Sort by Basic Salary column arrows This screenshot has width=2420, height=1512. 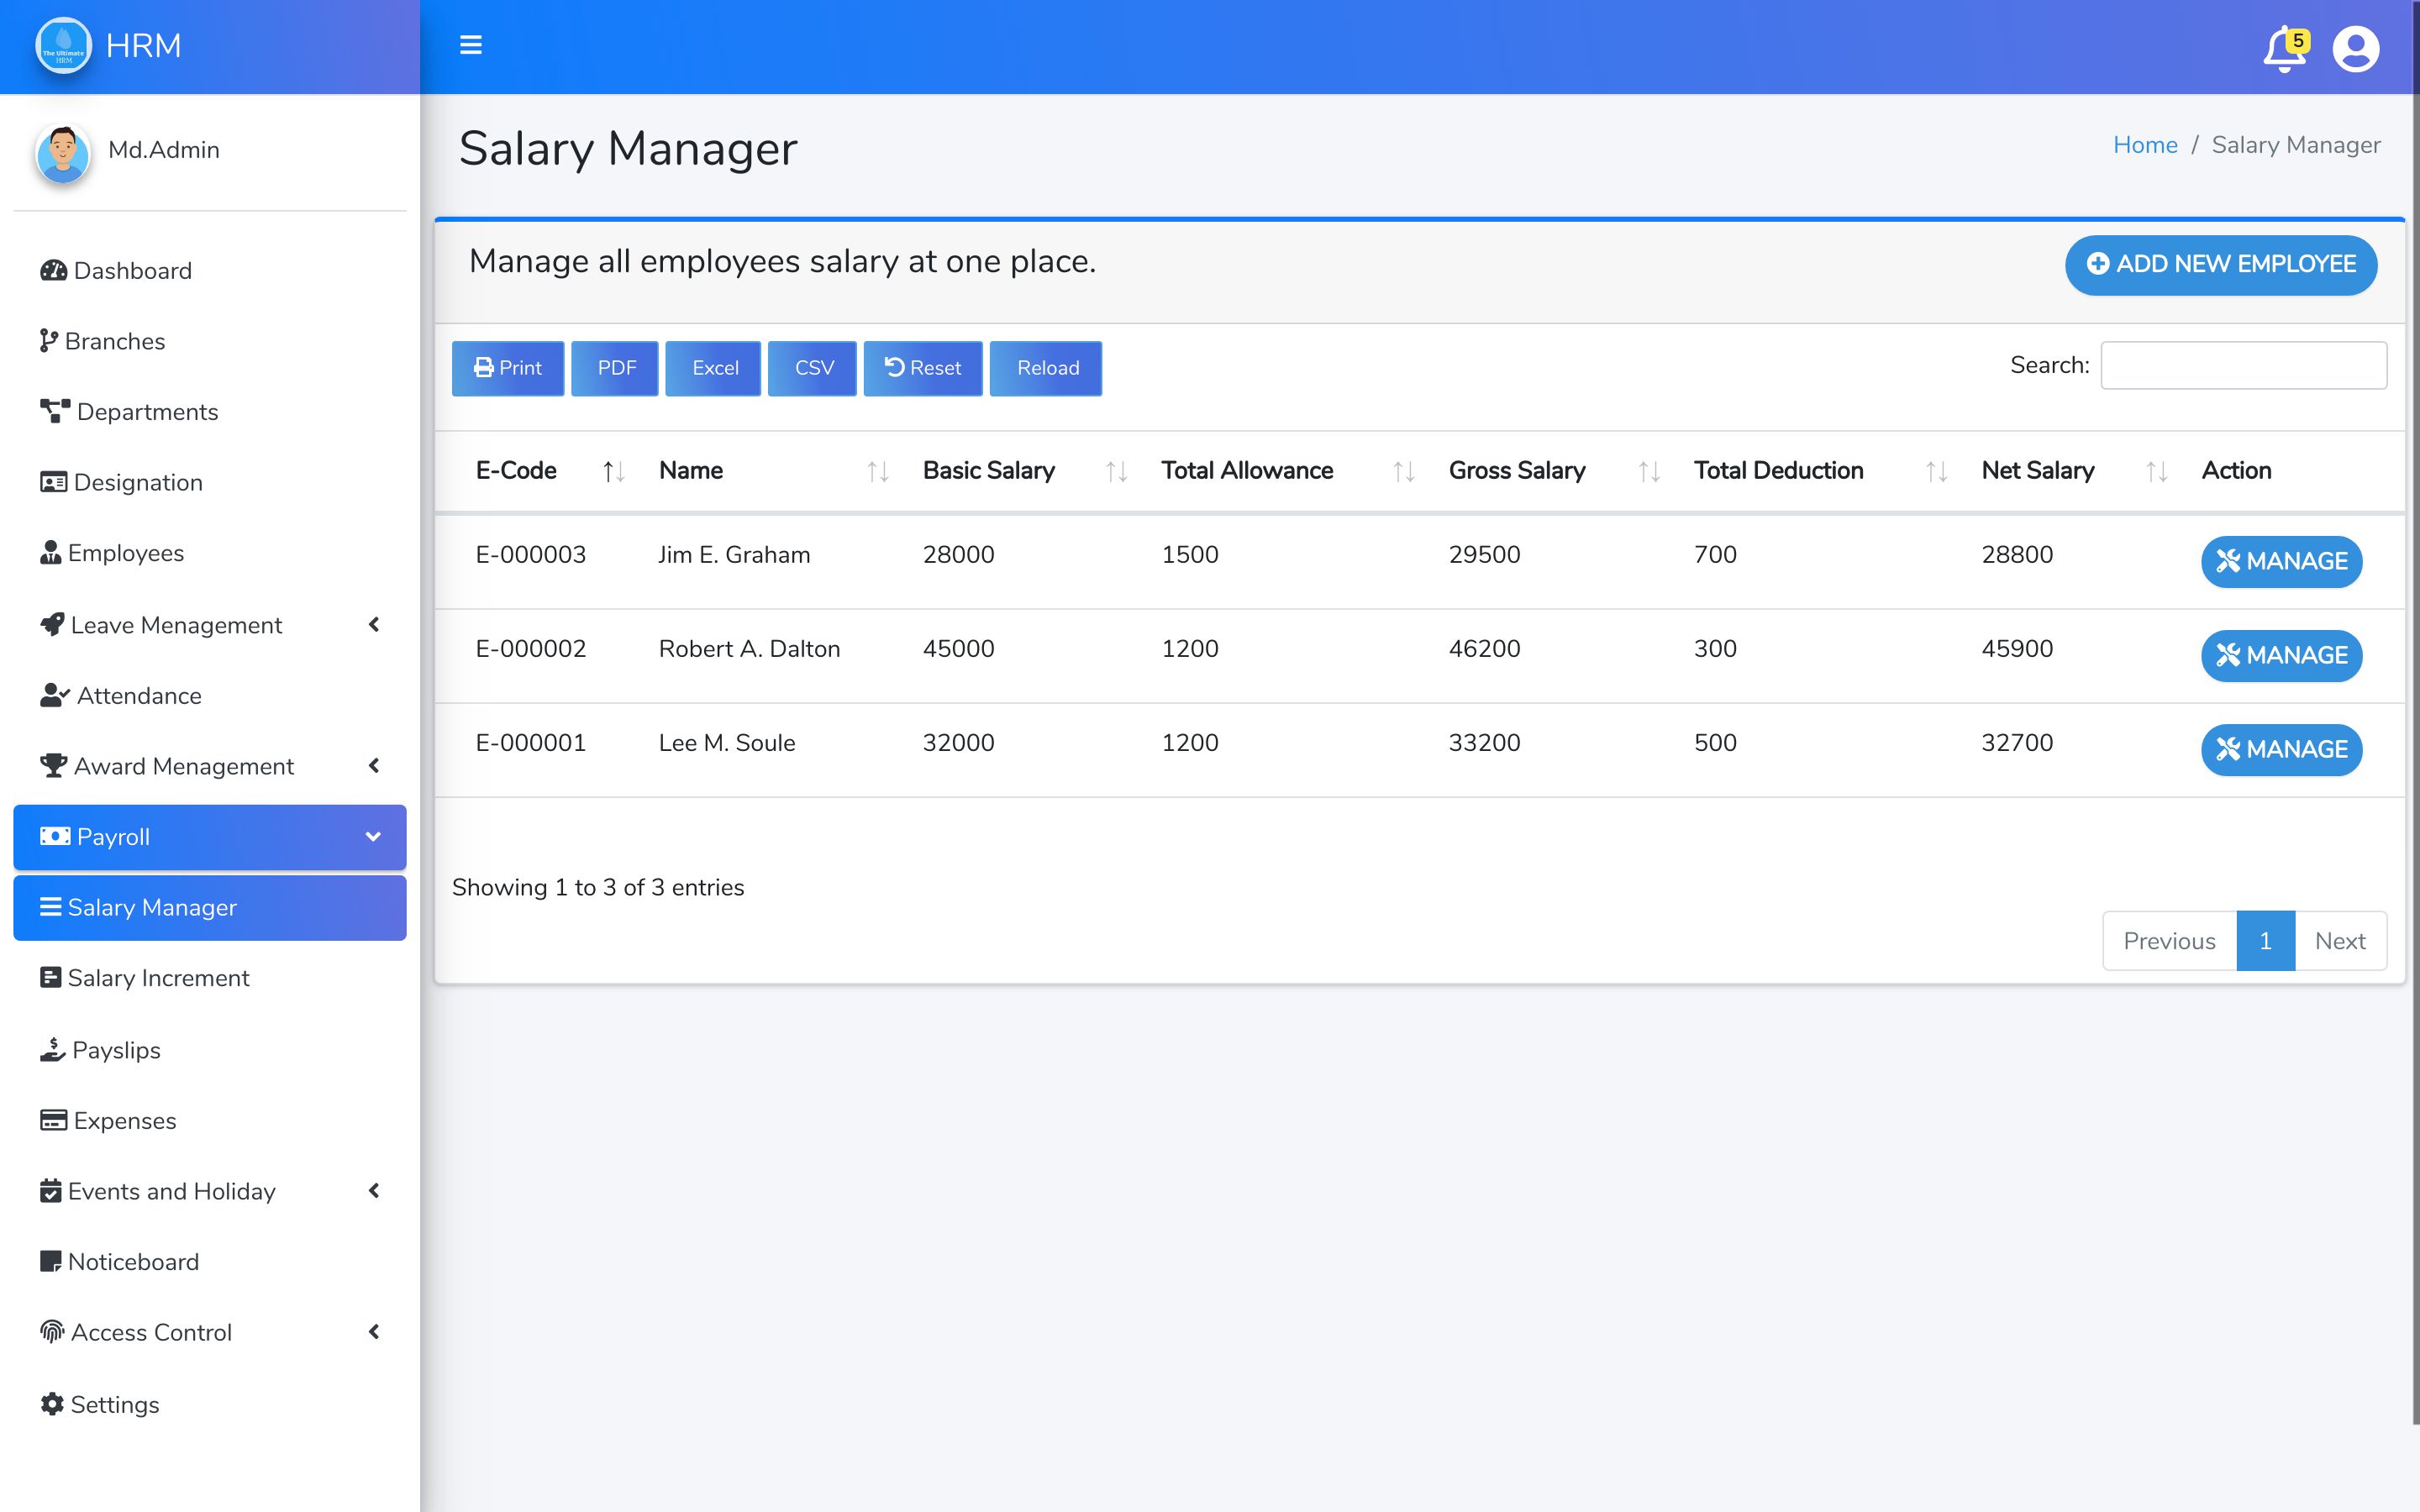[1116, 471]
